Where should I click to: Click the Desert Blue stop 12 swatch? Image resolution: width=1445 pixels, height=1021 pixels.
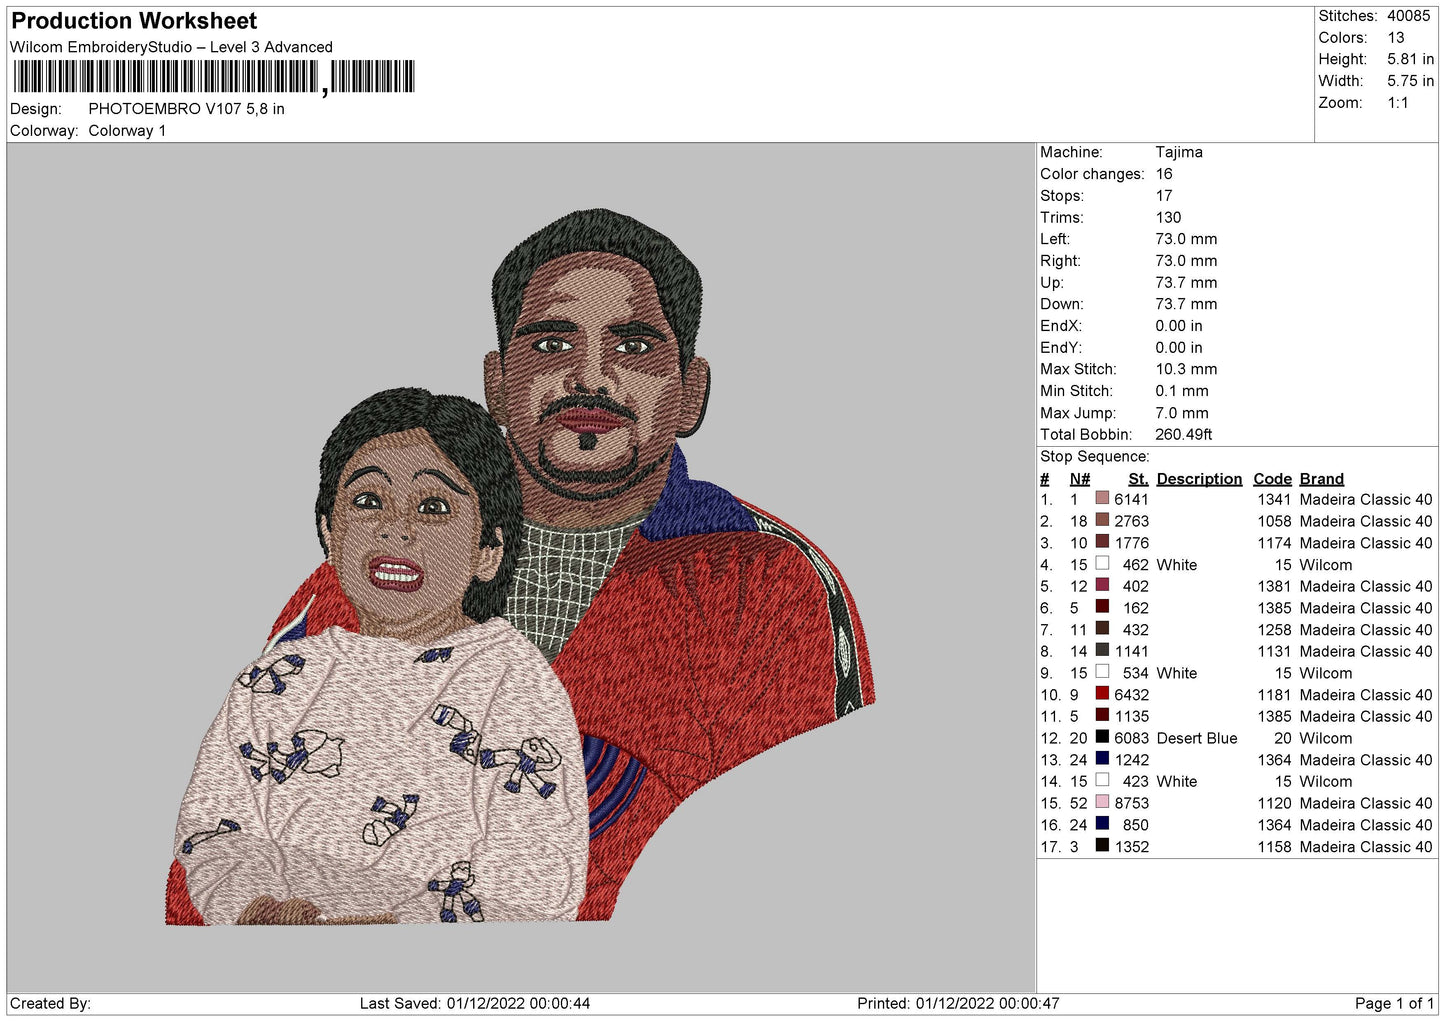(1102, 737)
